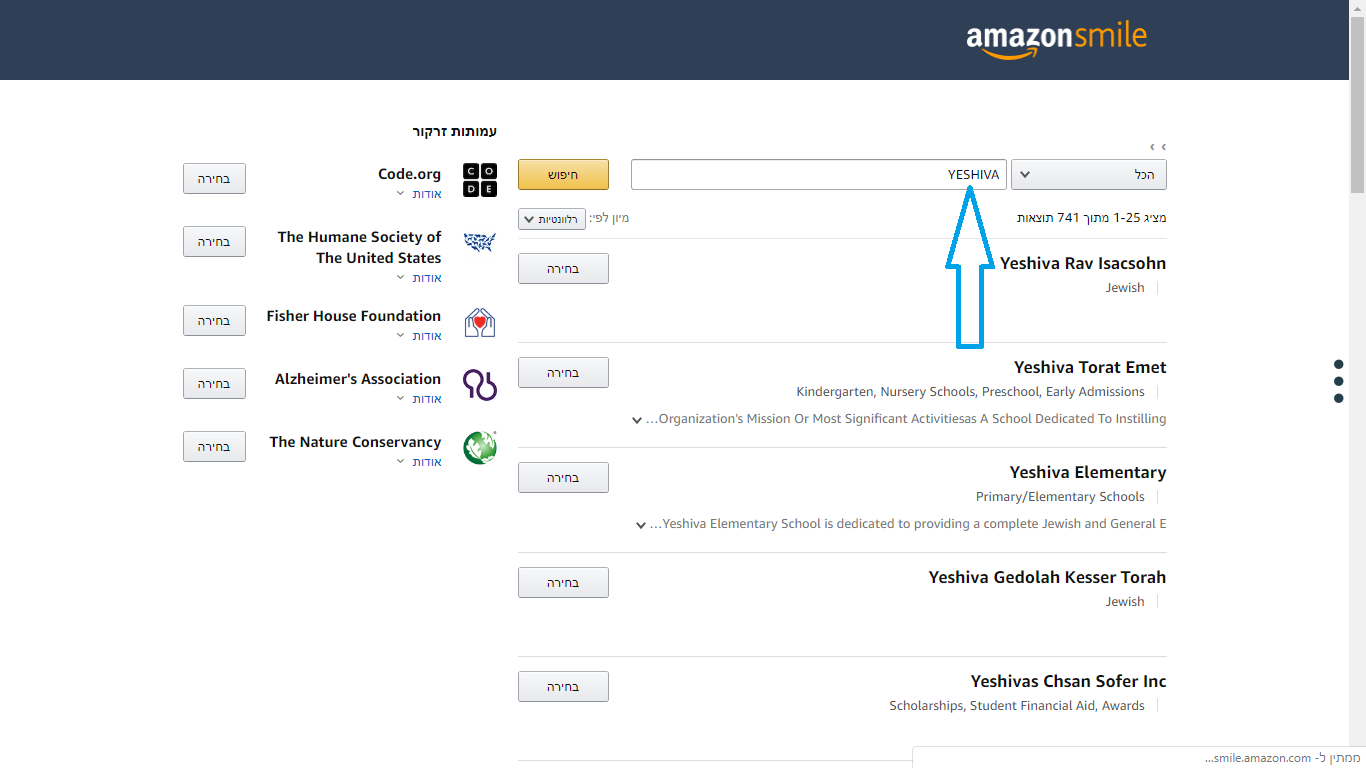Expand the about link under Code.org
This screenshot has height=768, width=1366.
click(x=421, y=194)
